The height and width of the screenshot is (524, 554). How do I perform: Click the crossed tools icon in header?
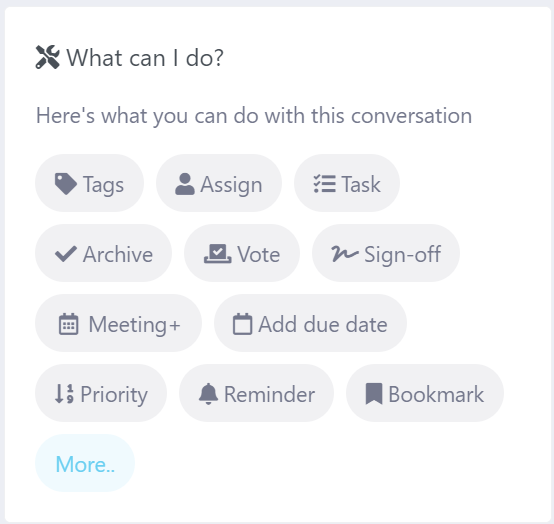pos(48,57)
